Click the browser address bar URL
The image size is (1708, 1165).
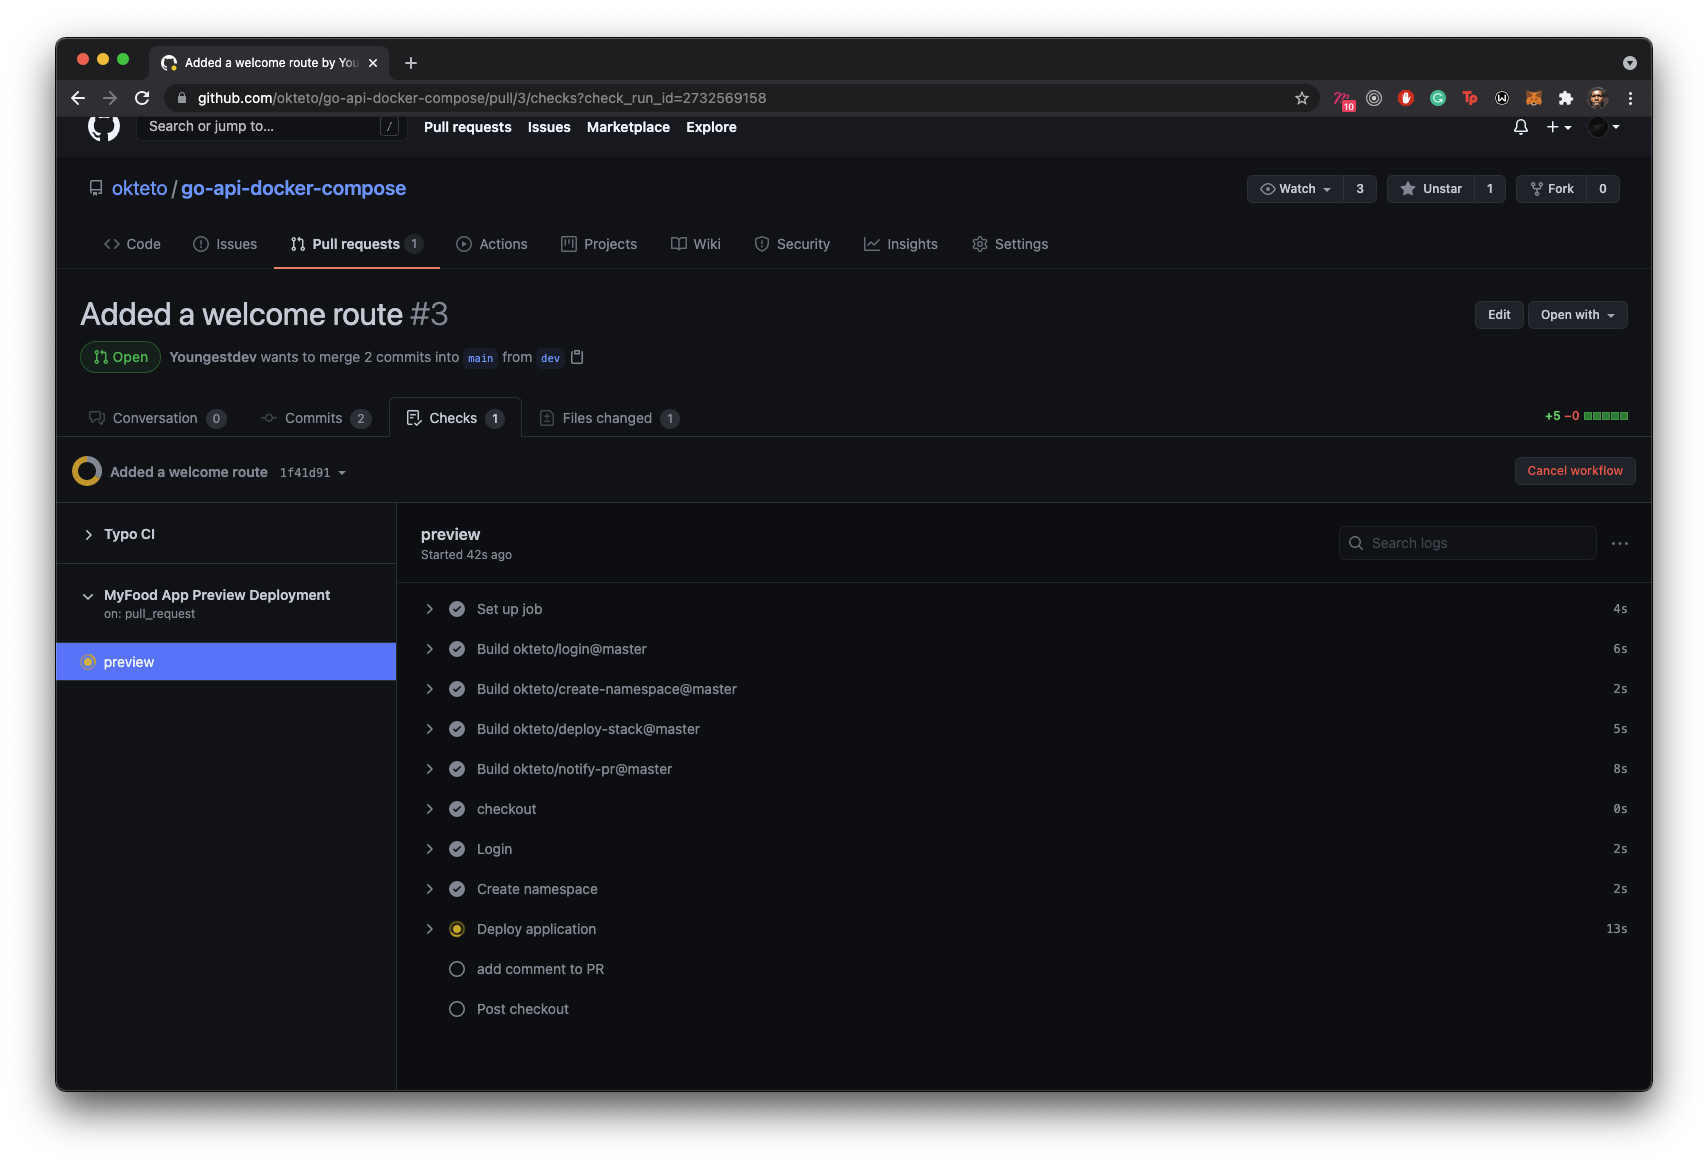tap(482, 98)
